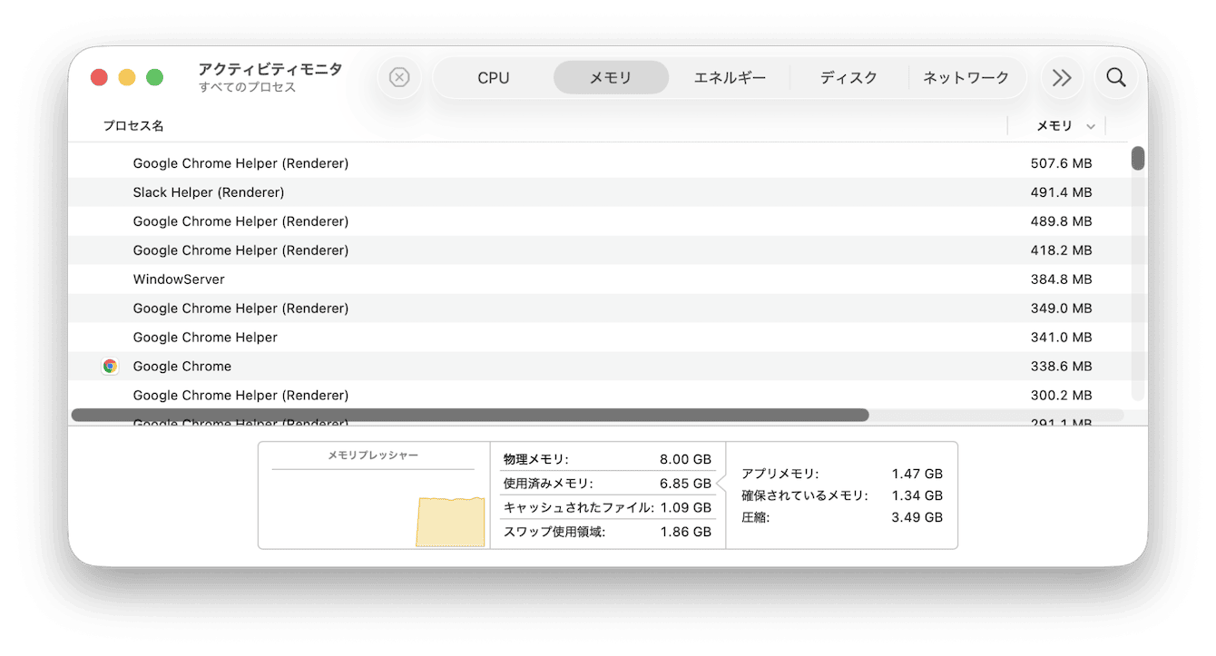Close the window with the red button
Viewport: 1216px width, 656px height.
coord(99,77)
